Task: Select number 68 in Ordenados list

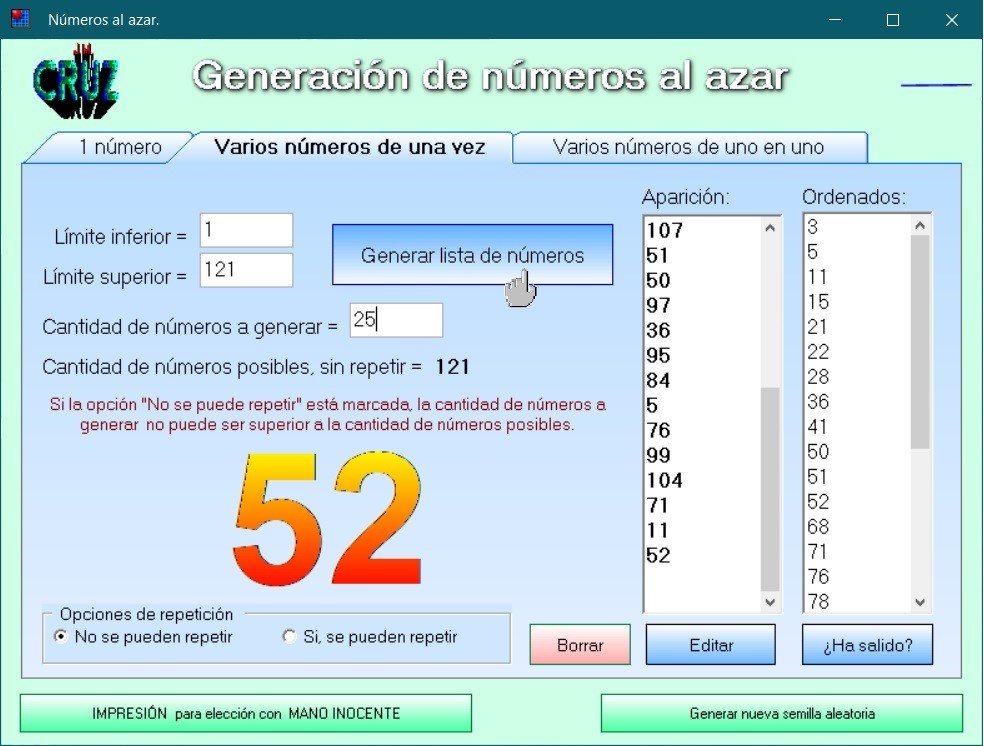Action: click(x=818, y=527)
